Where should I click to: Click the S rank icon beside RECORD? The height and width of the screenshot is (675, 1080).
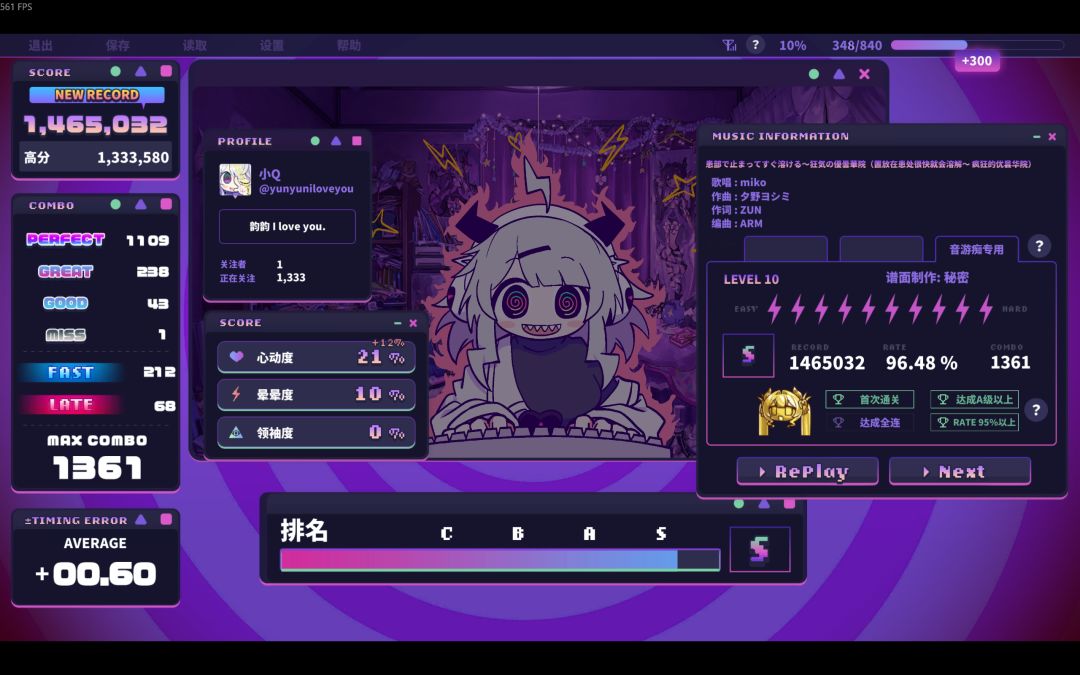(748, 355)
